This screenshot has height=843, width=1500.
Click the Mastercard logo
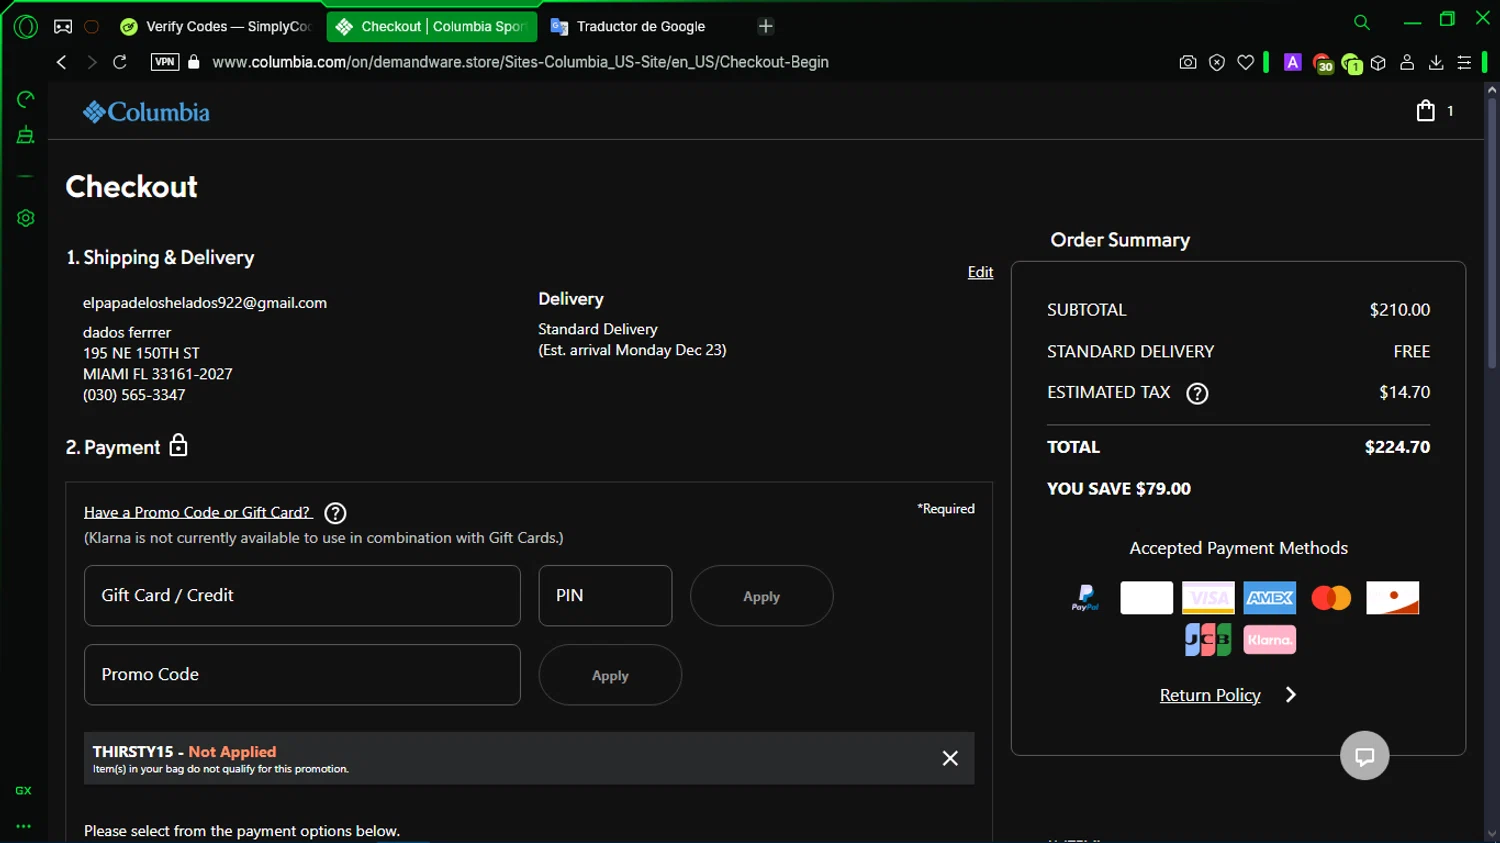[x=1331, y=598]
